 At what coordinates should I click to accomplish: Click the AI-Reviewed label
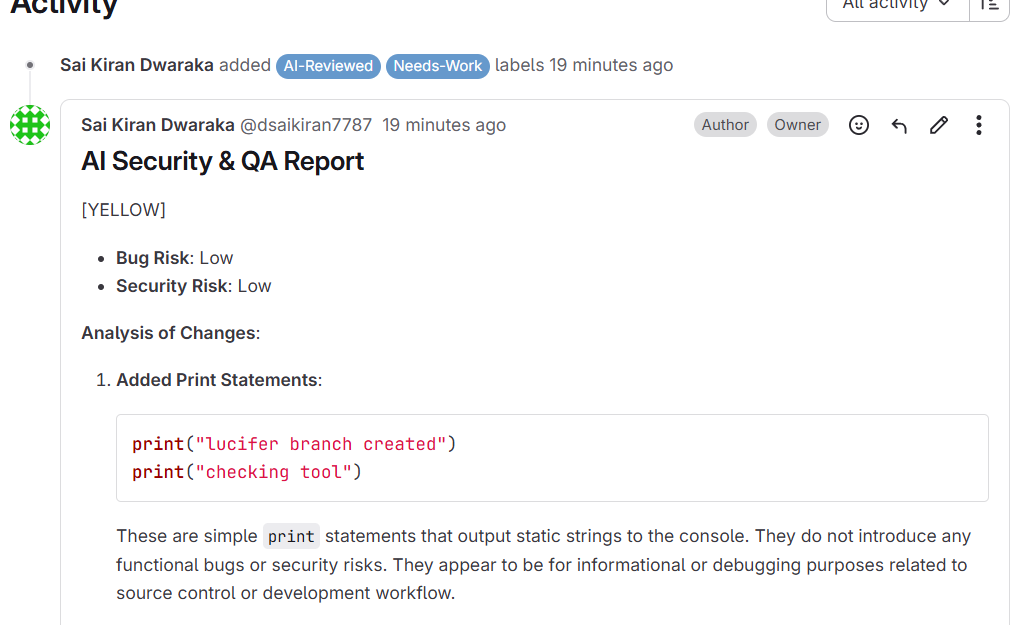(328, 66)
